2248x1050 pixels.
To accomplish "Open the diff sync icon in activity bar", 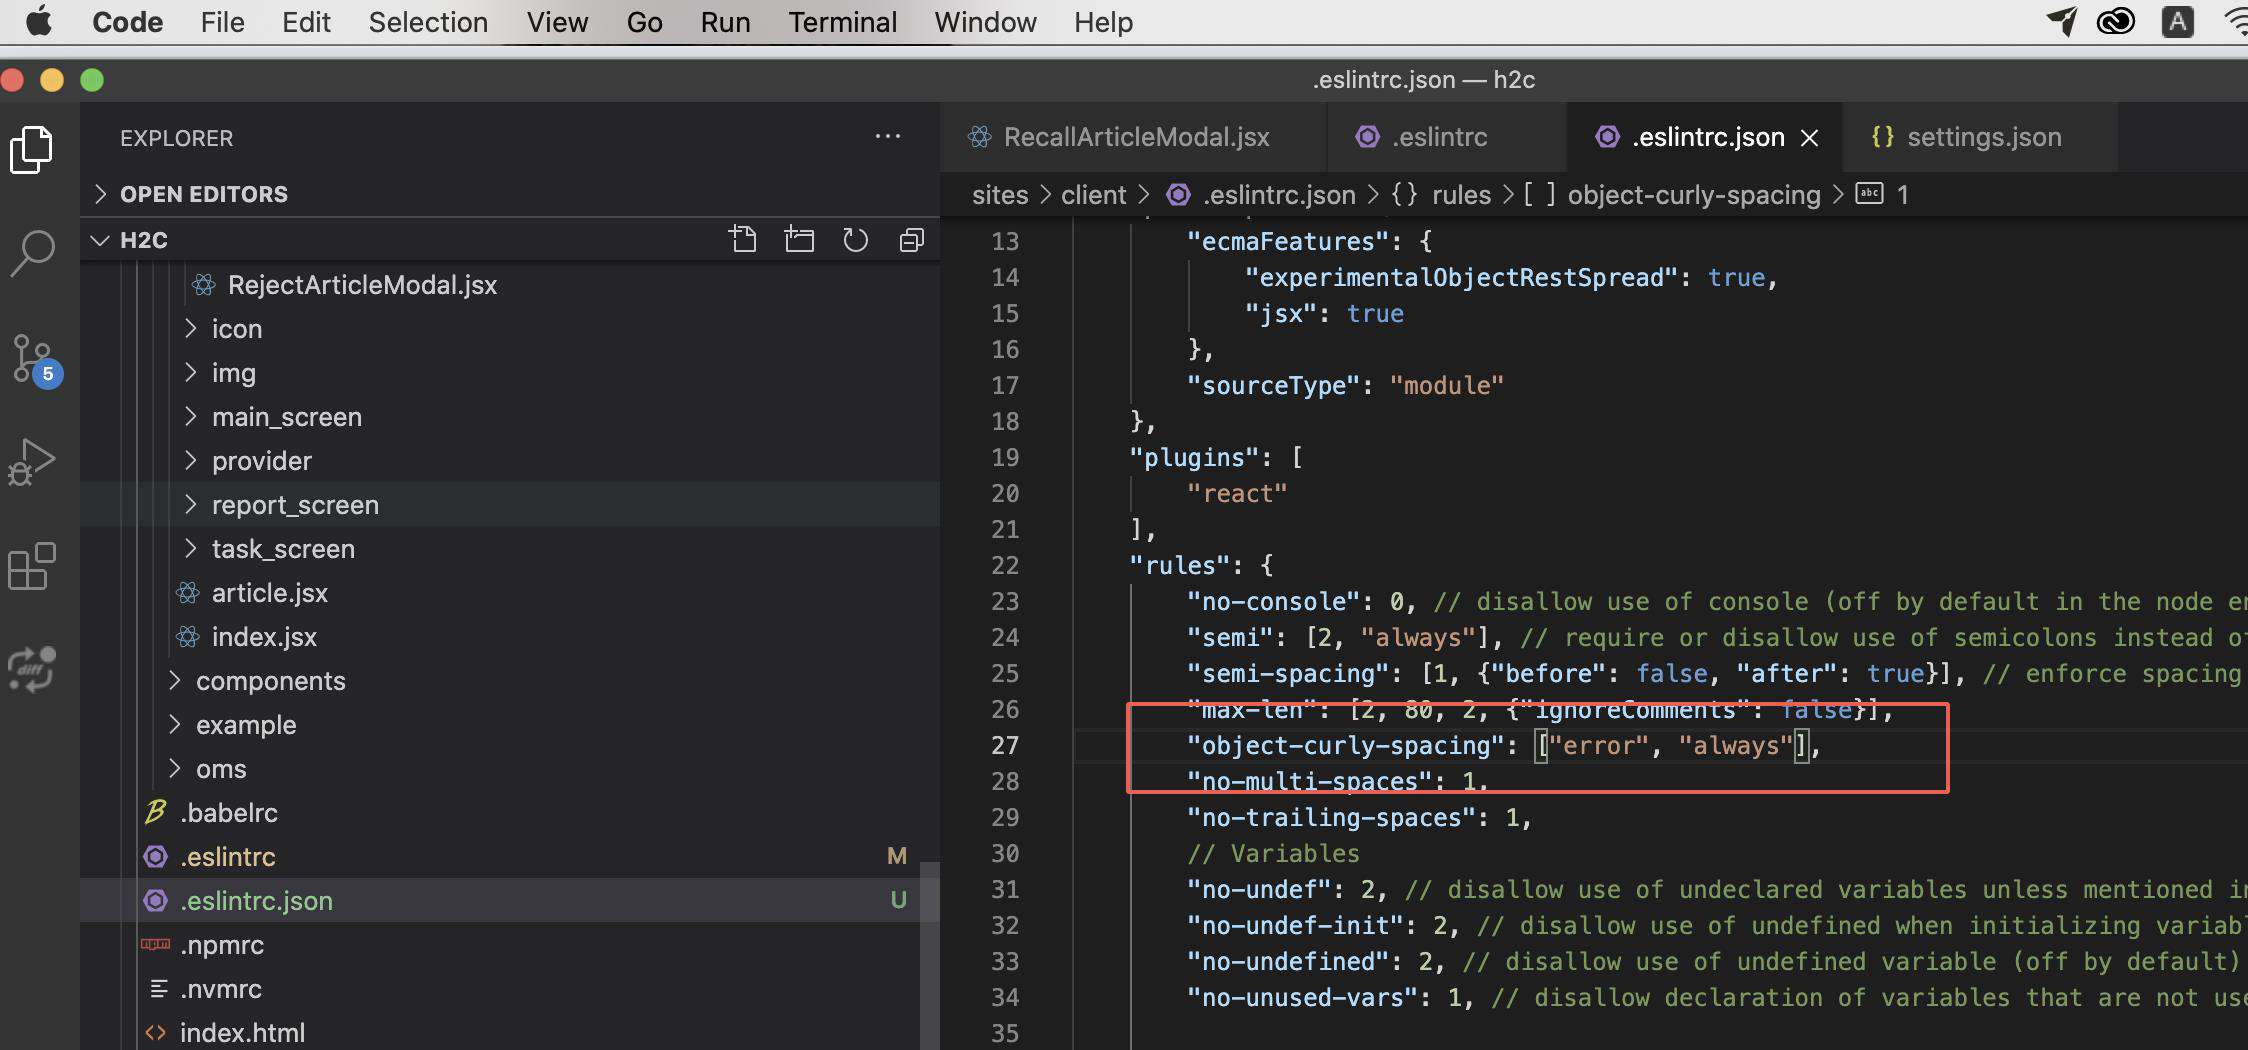I will pos(32,669).
